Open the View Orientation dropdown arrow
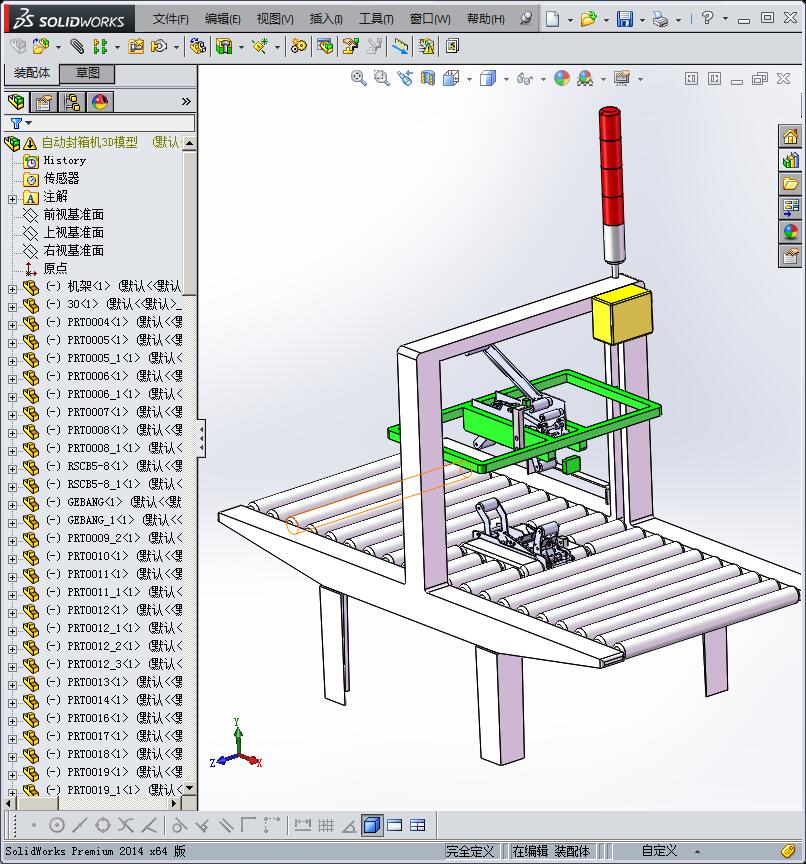This screenshot has height=864, width=806. [469, 79]
